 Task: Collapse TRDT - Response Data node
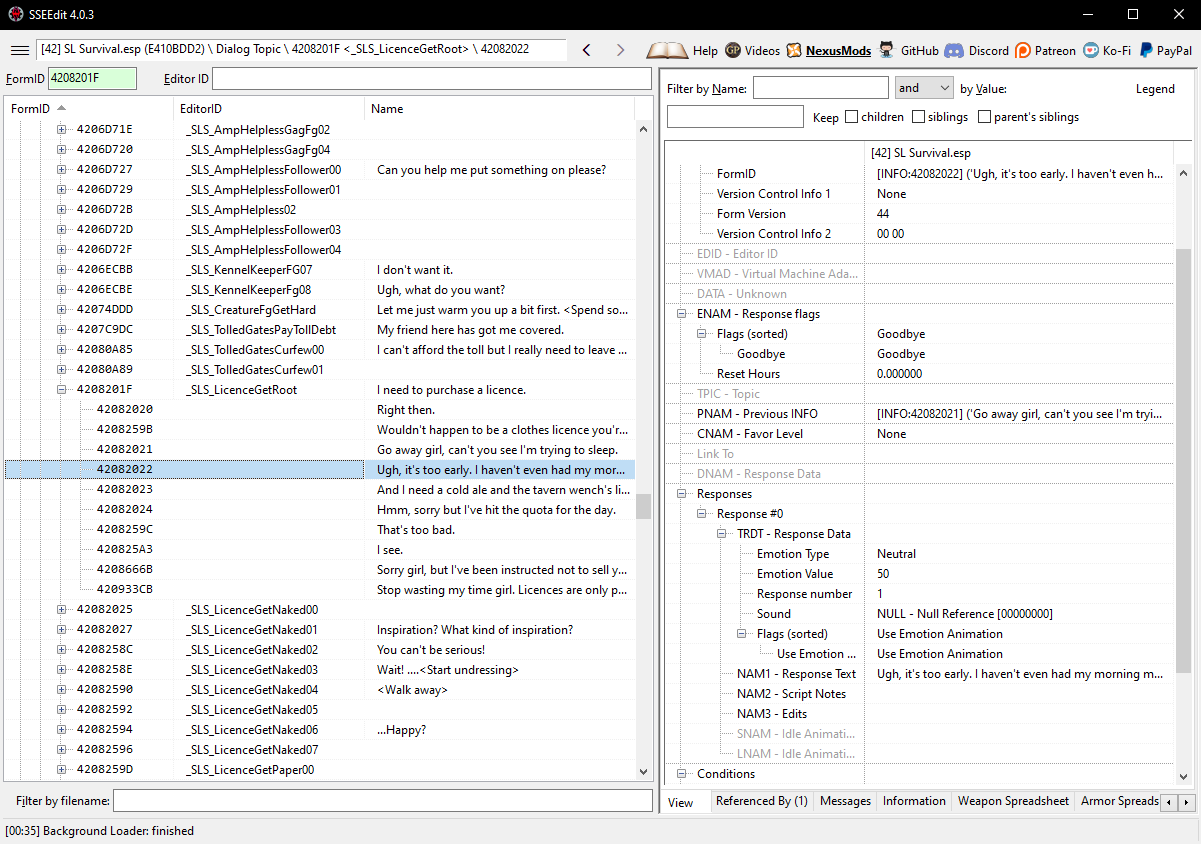click(722, 534)
